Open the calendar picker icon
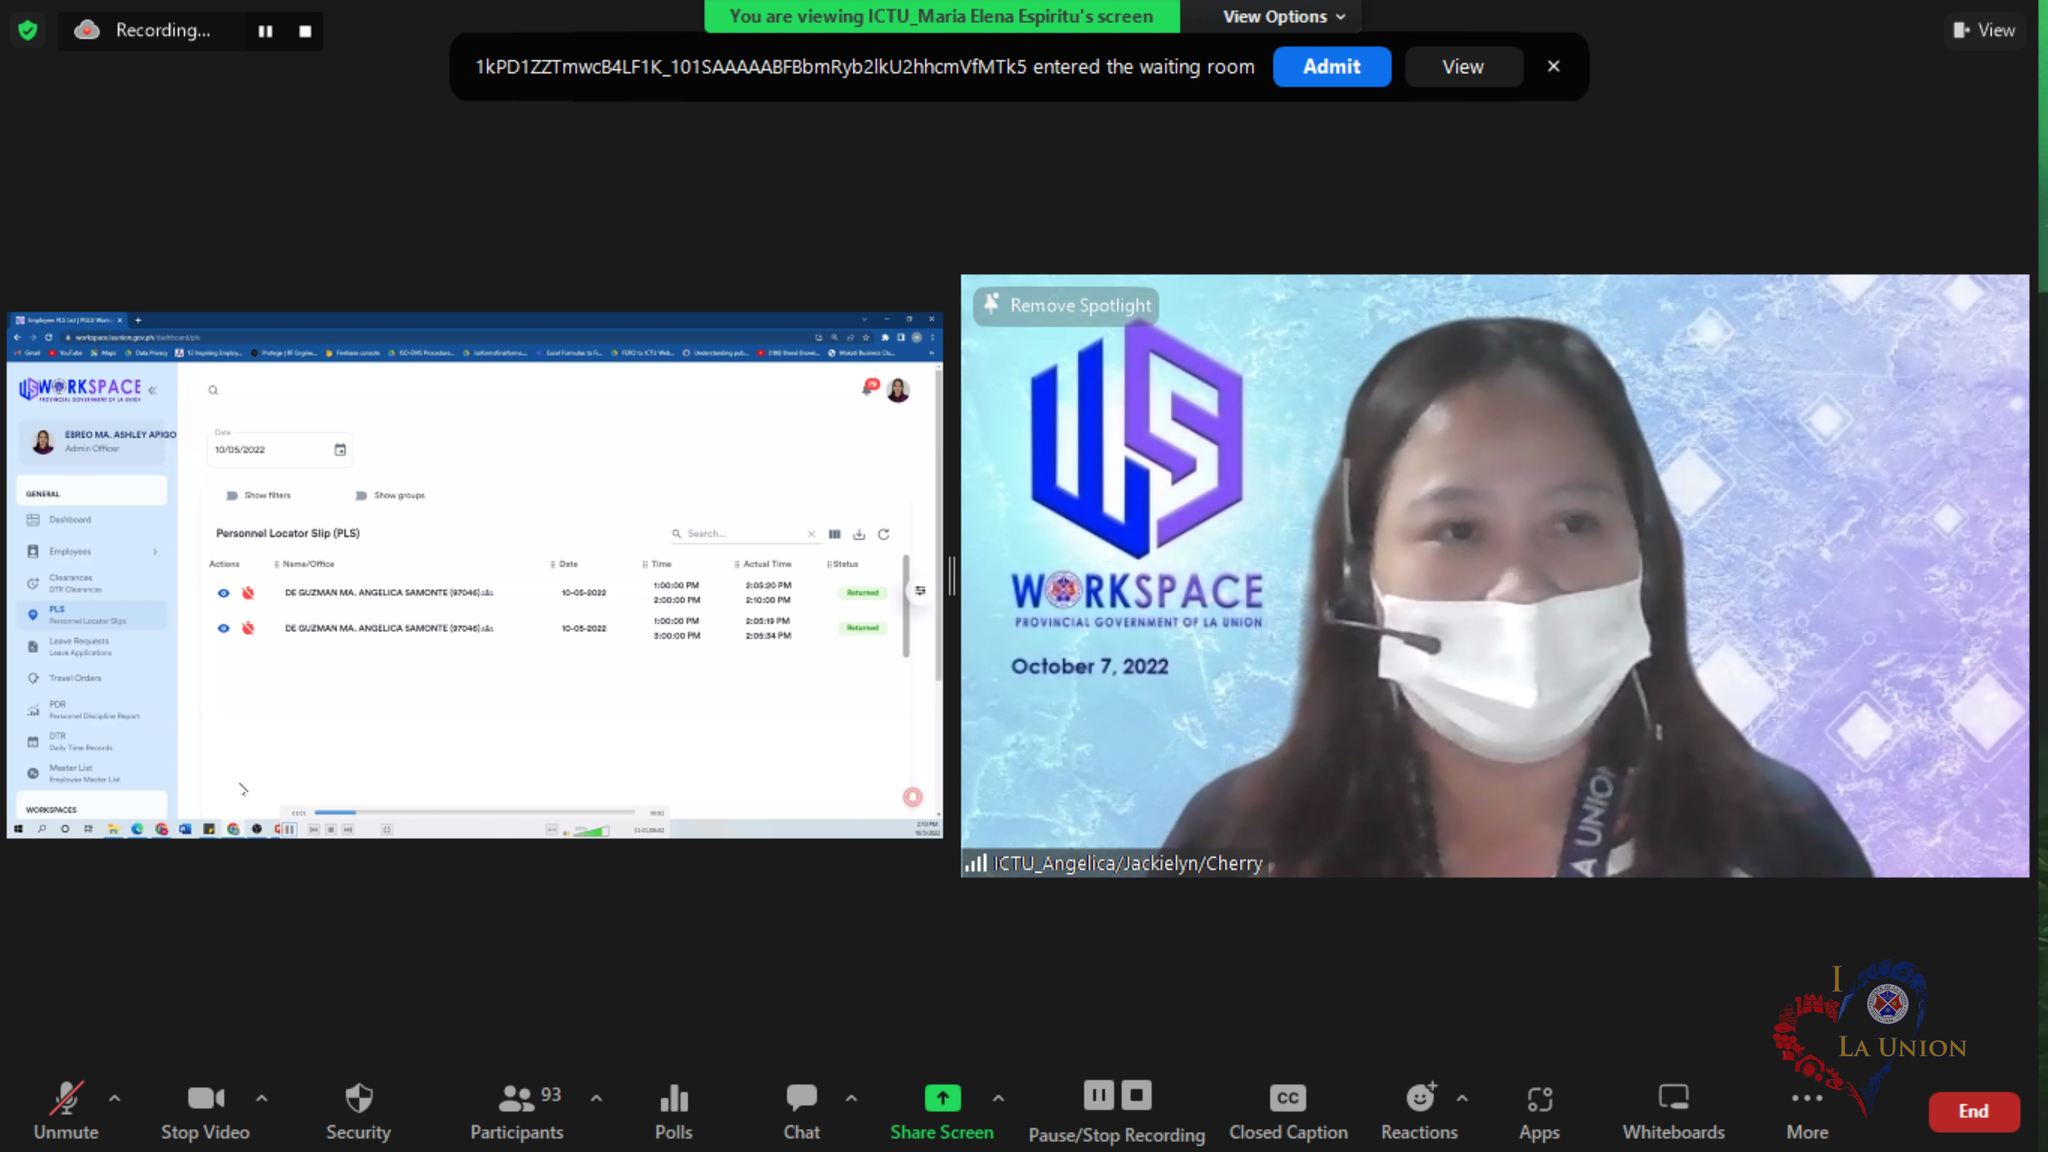 [340, 450]
